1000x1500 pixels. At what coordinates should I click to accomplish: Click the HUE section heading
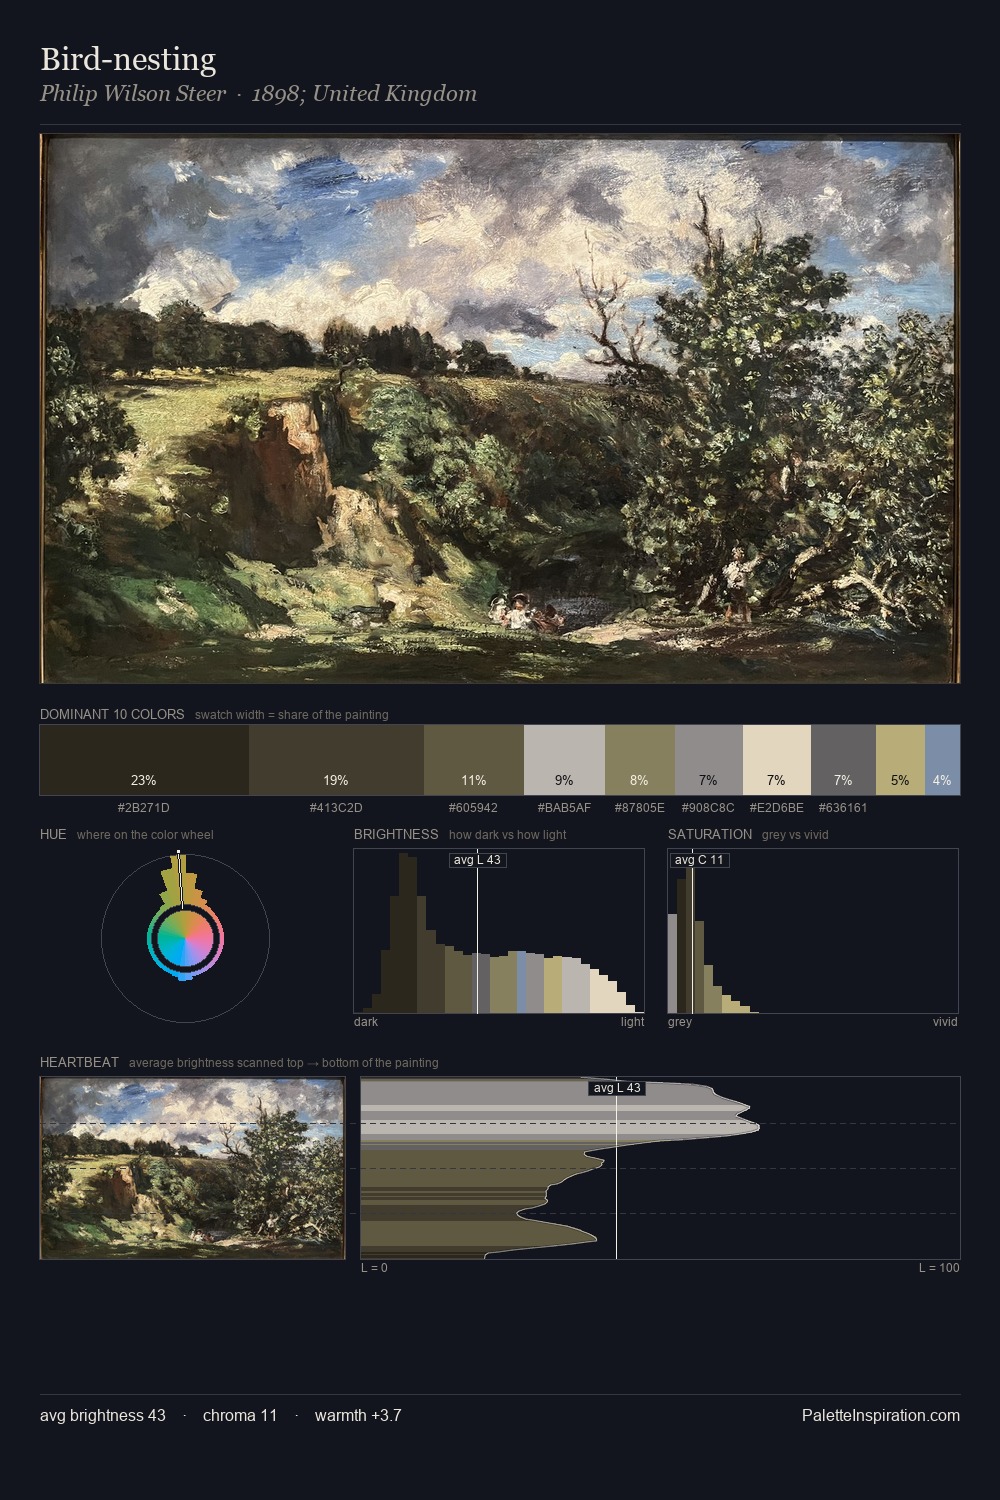click(53, 834)
